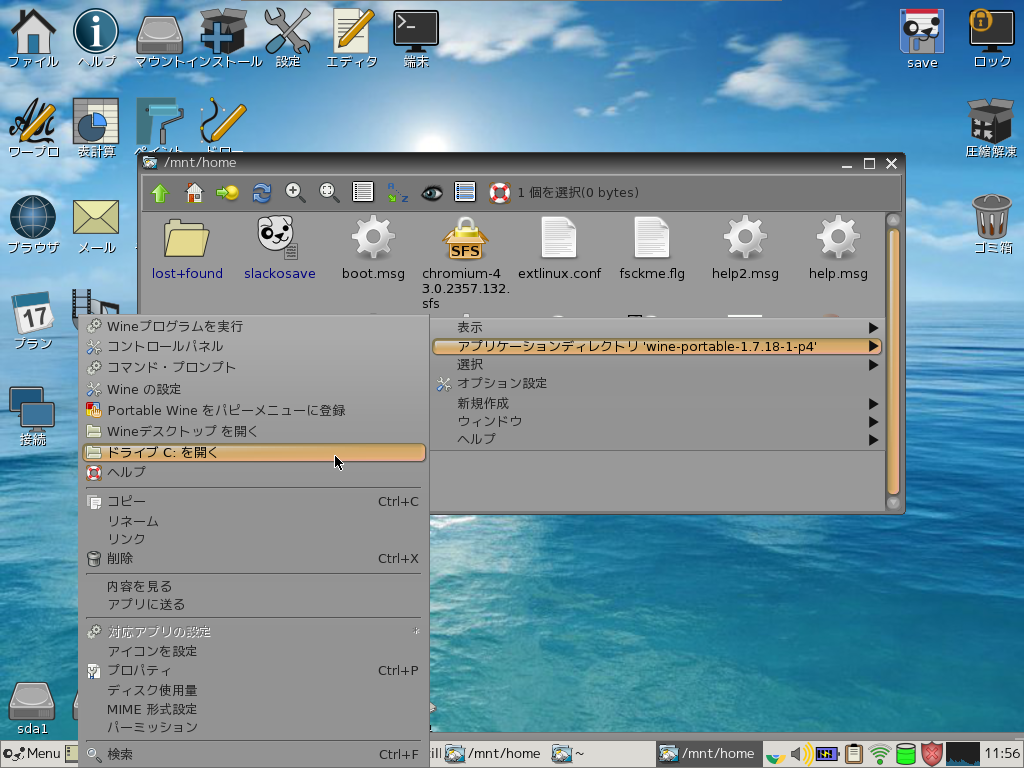Toggle the auto-fit zoom magnifier icon

point(329,193)
